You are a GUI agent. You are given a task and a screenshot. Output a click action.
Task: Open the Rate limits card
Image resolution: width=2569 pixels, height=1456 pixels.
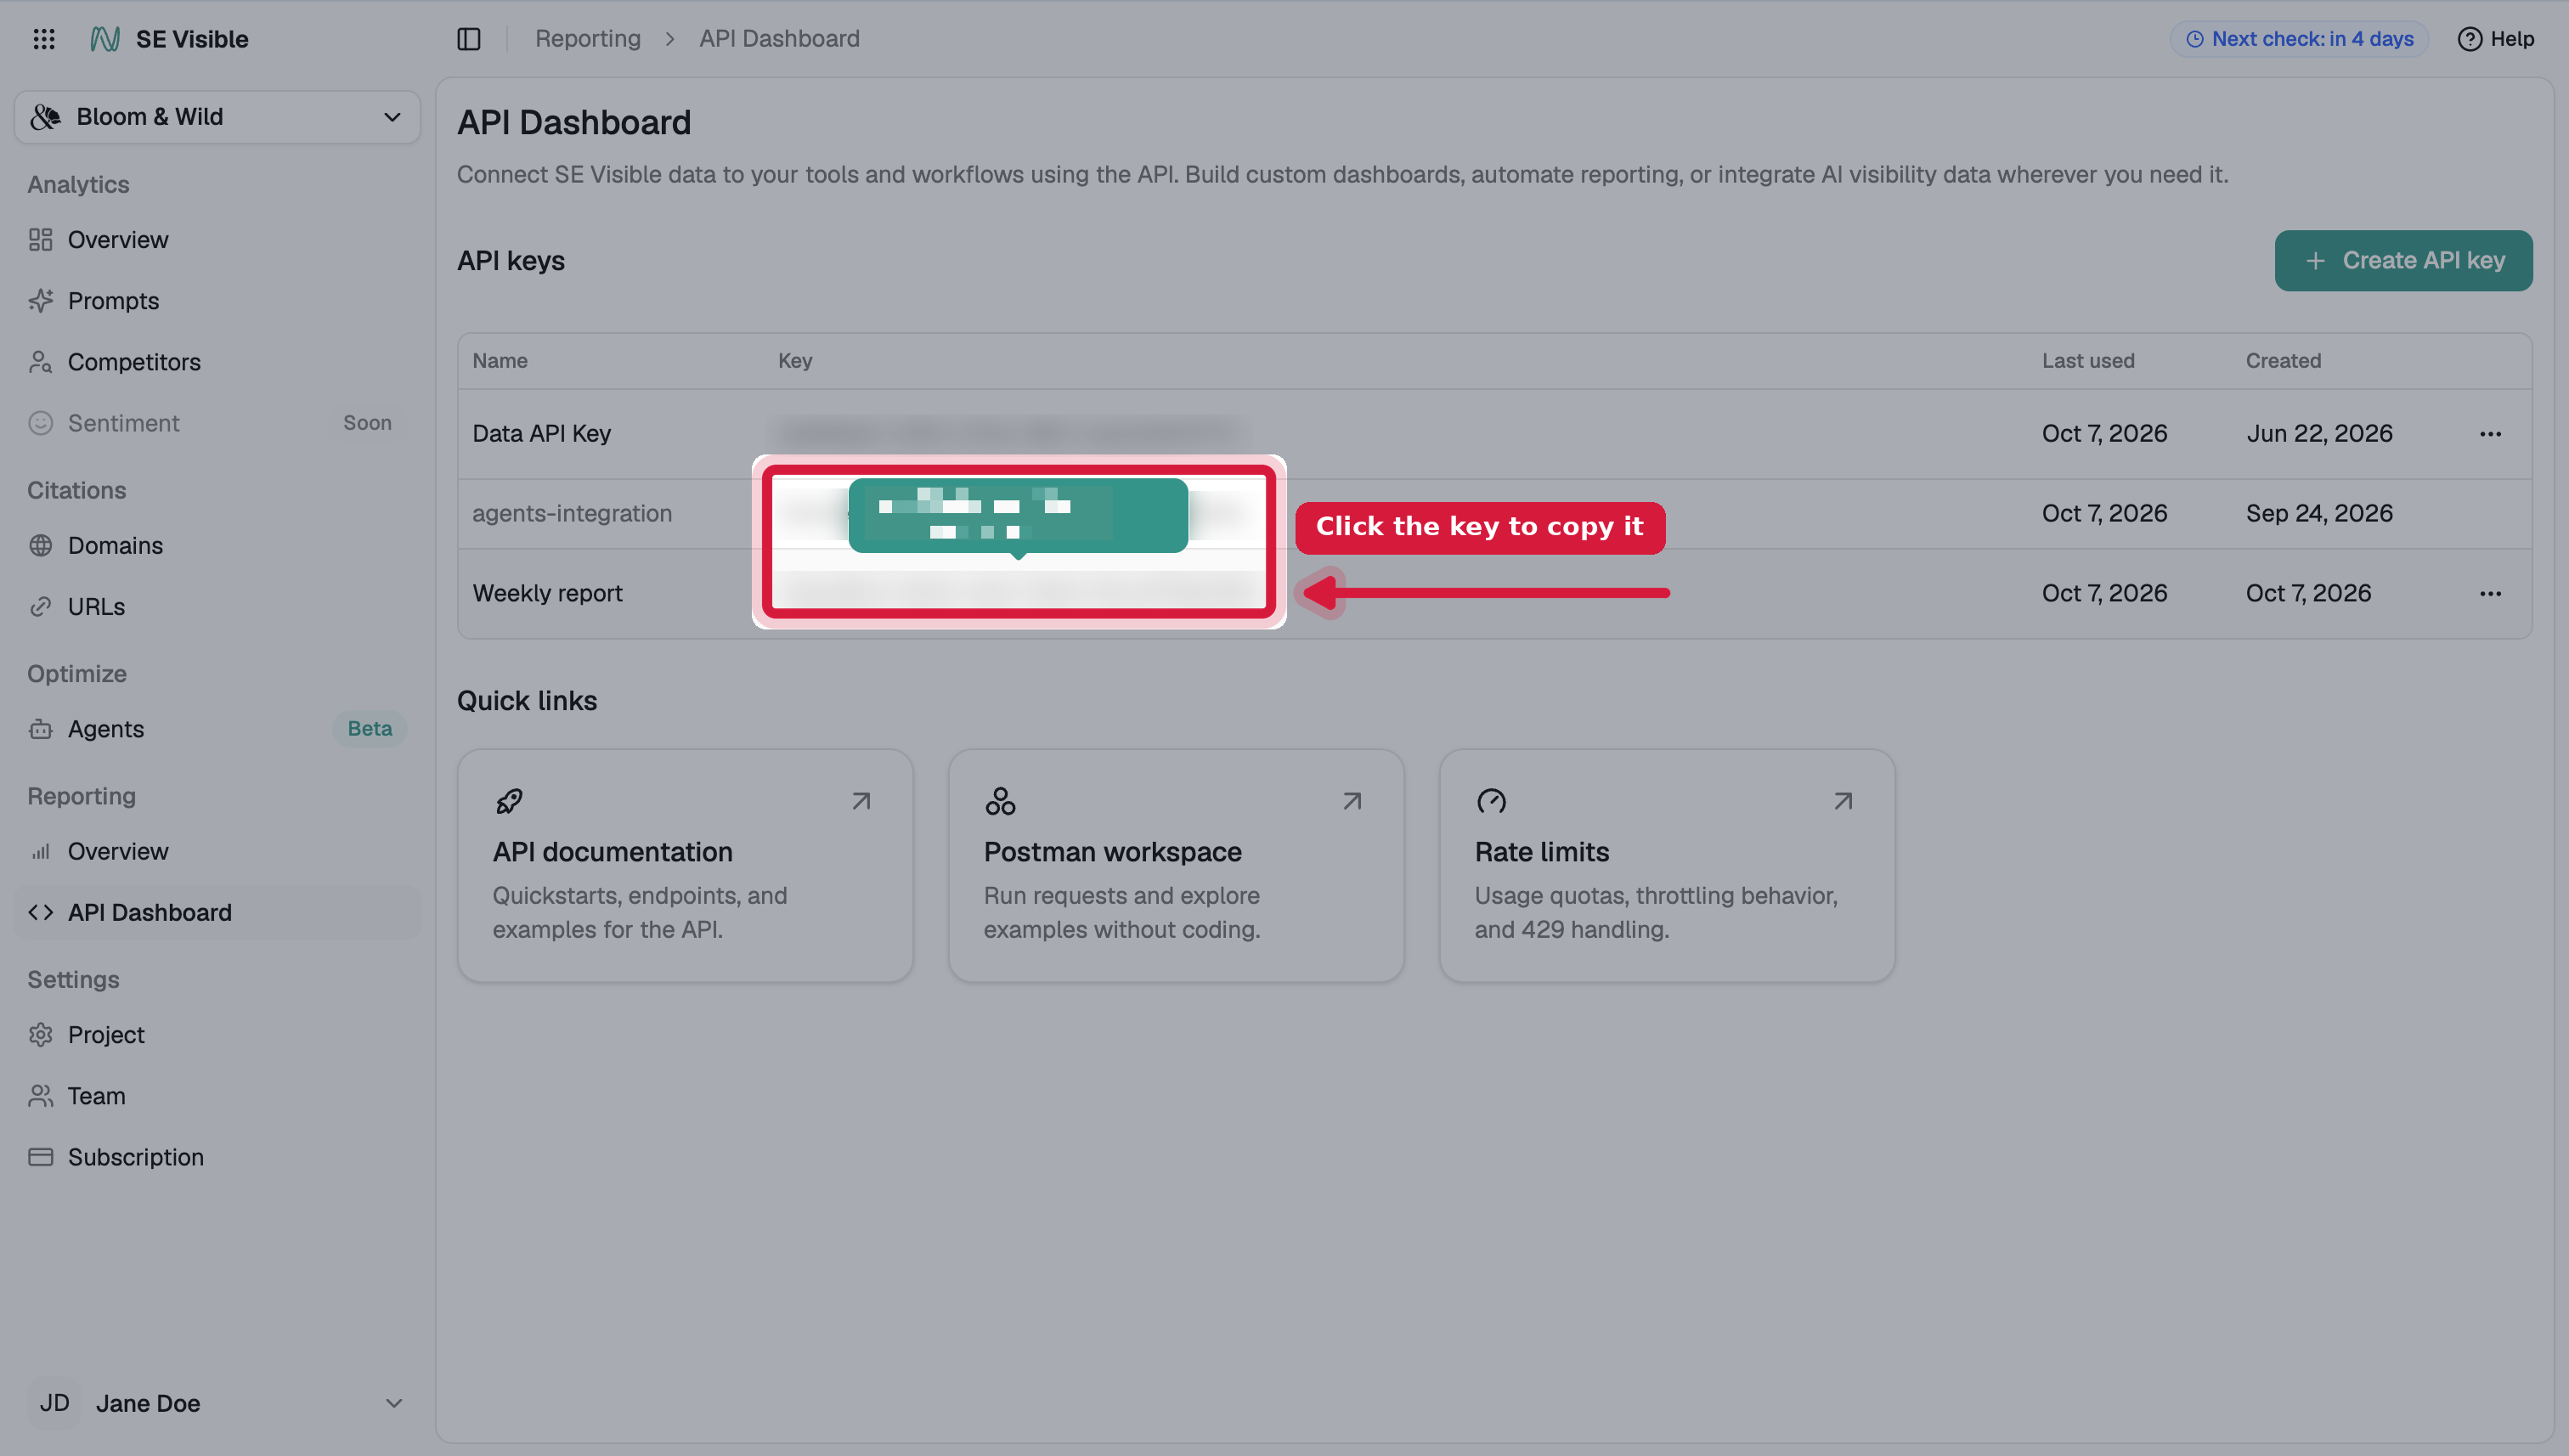1667,866
